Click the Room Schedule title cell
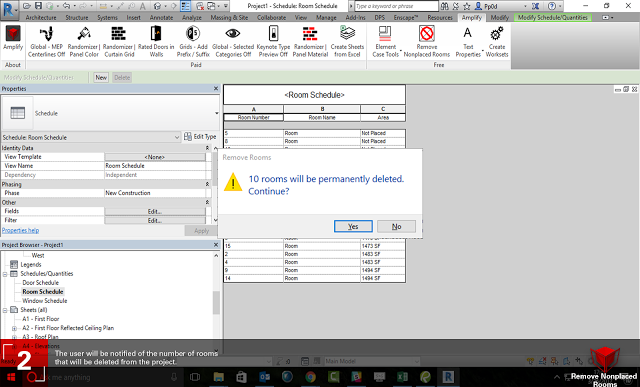Screen dimensions: 640x387 314,95
